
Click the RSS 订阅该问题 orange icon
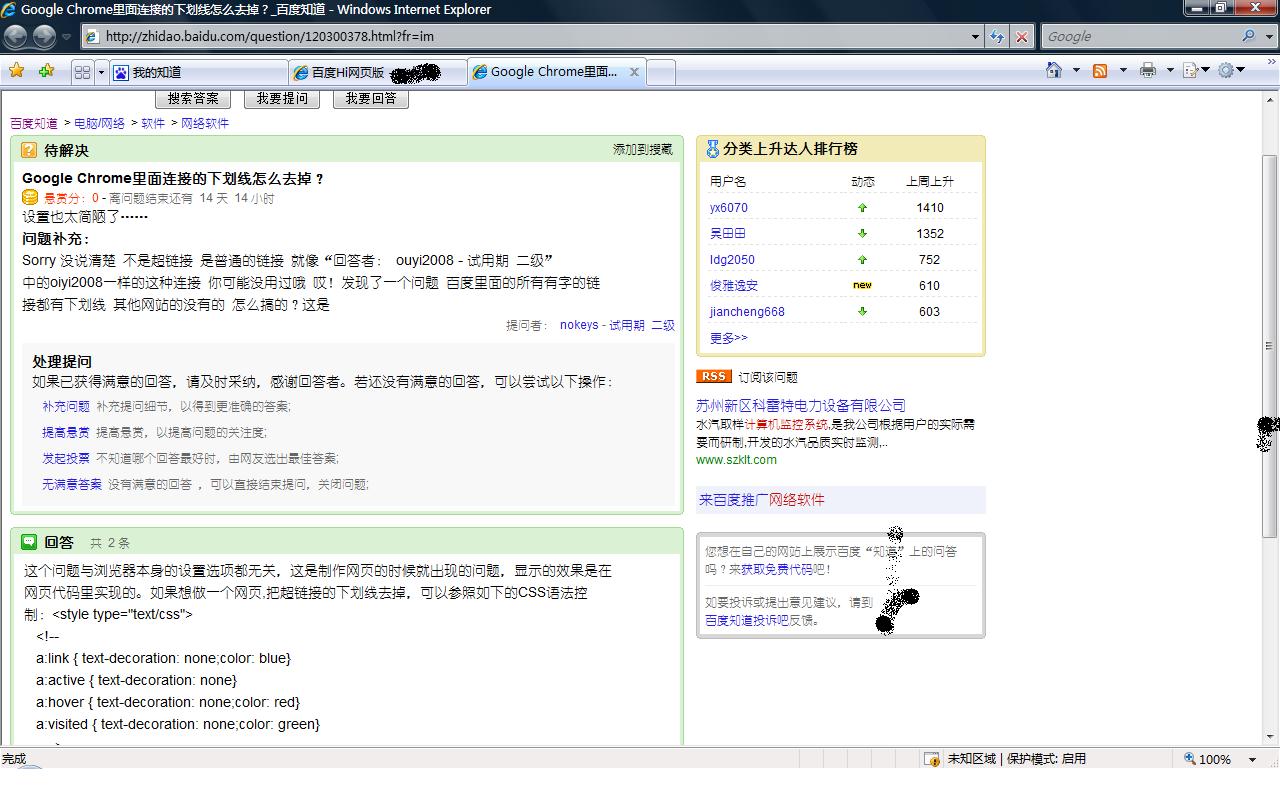click(x=713, y=376)
